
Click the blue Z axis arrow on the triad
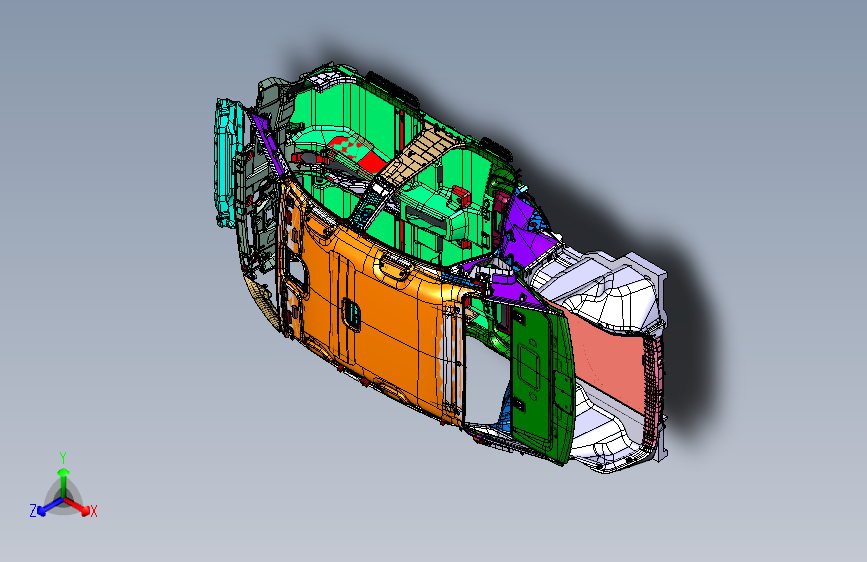point(50,506)
